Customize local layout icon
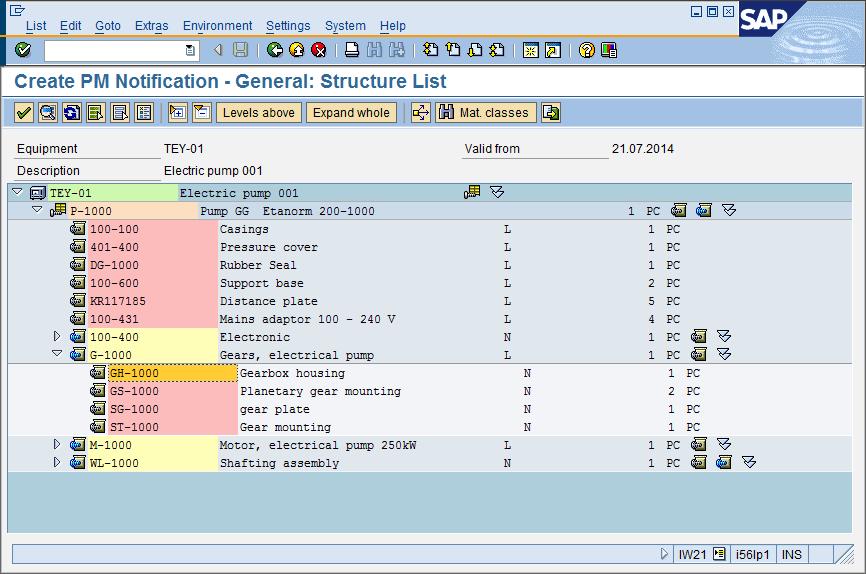This screenshot has width=866, height=574. point(609,50)
